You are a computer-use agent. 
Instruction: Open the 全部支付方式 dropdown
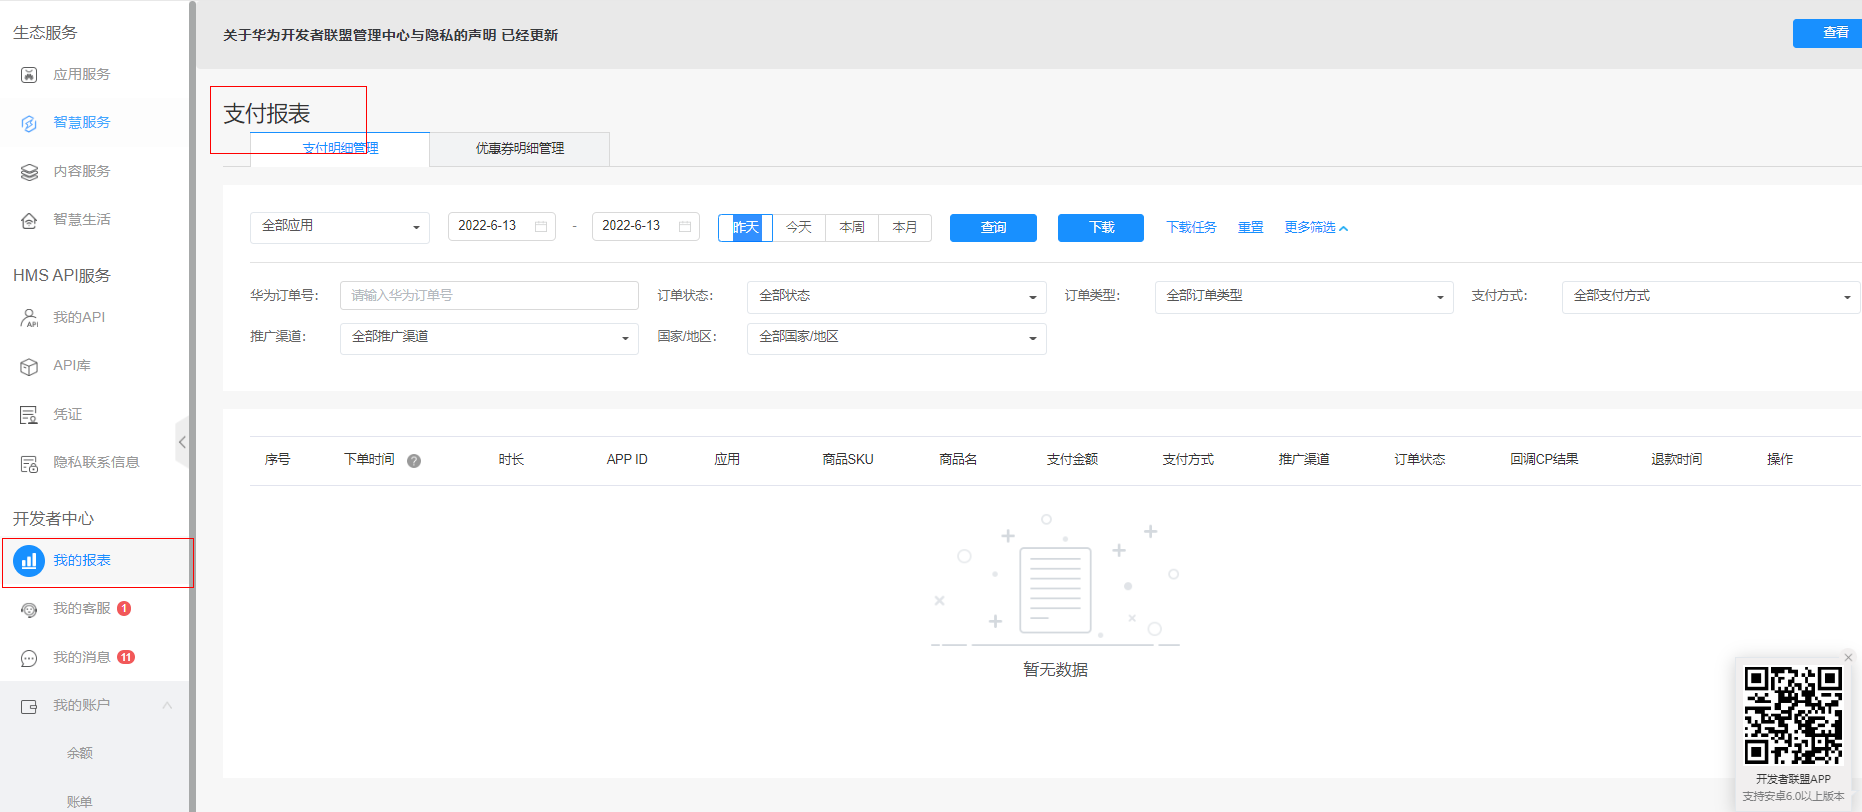[x=1711, y=297]
